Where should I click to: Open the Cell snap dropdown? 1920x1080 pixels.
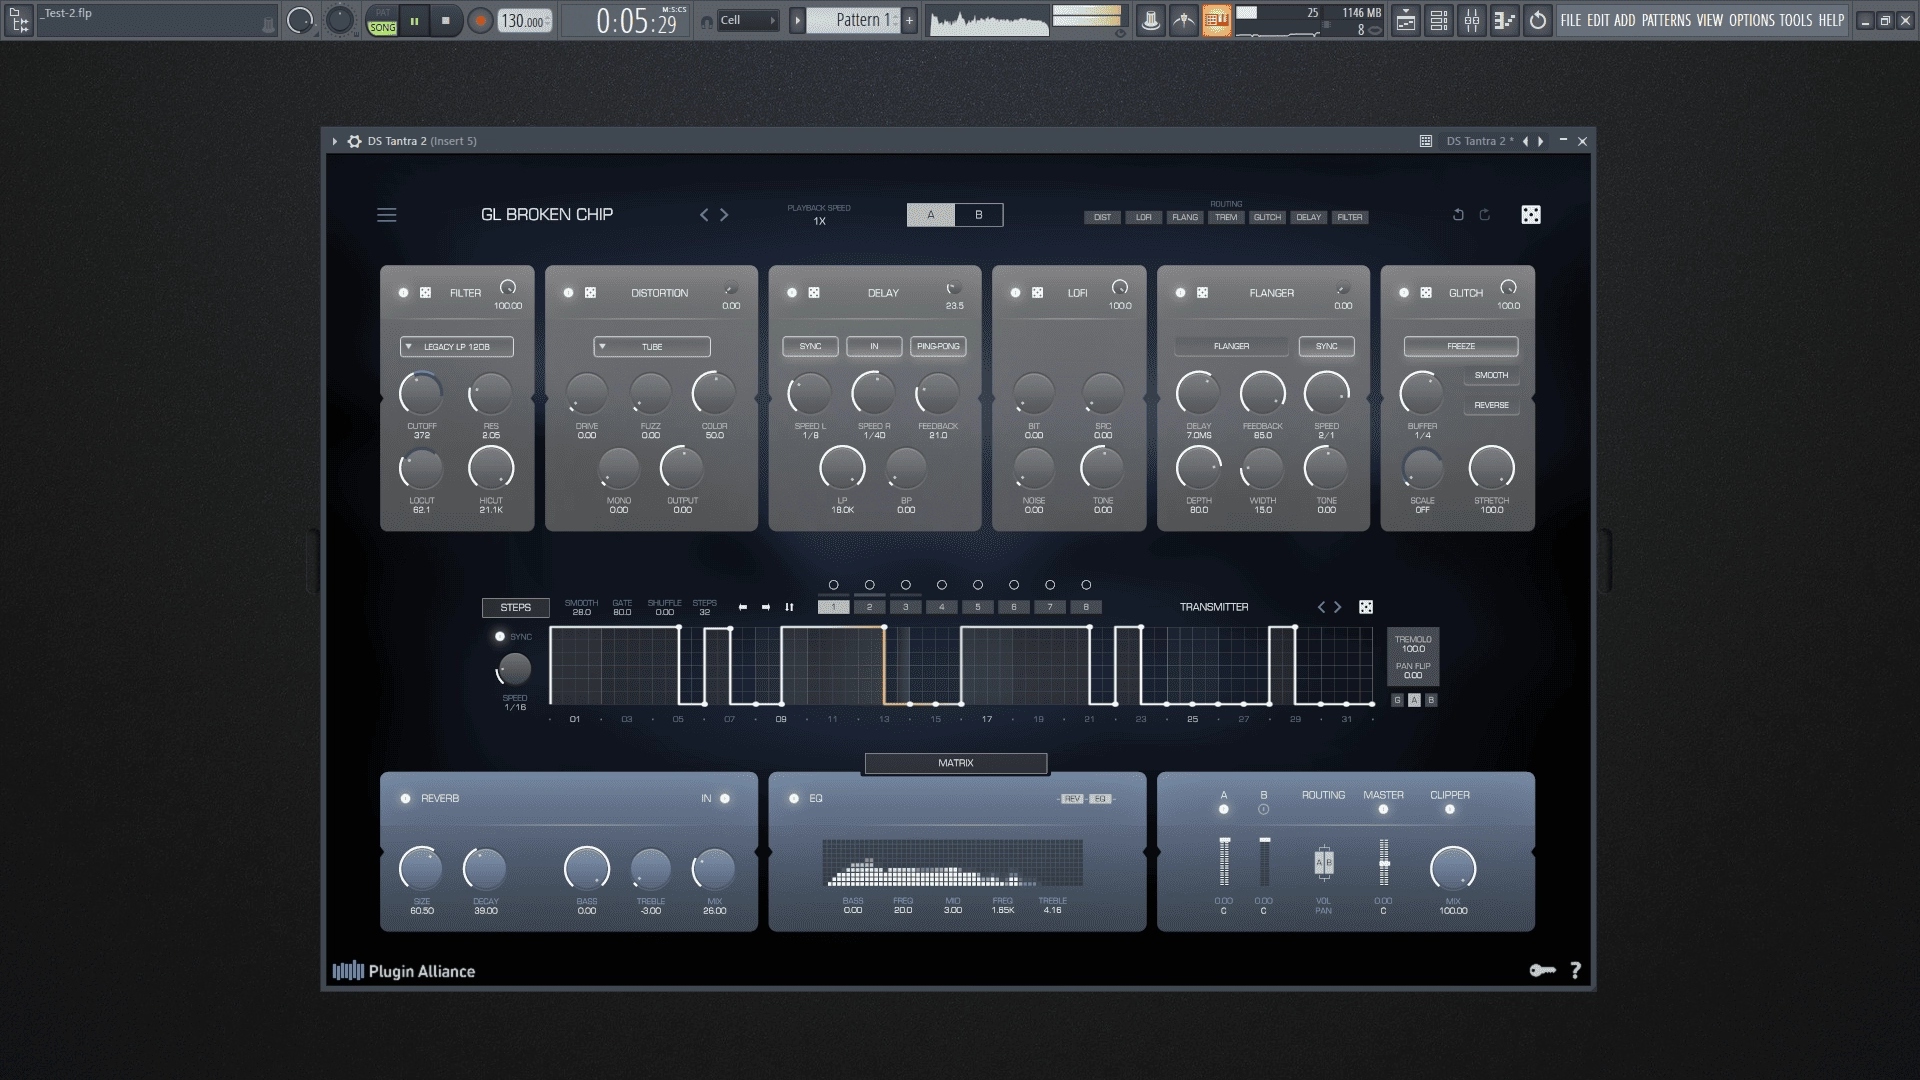point(748,20)
